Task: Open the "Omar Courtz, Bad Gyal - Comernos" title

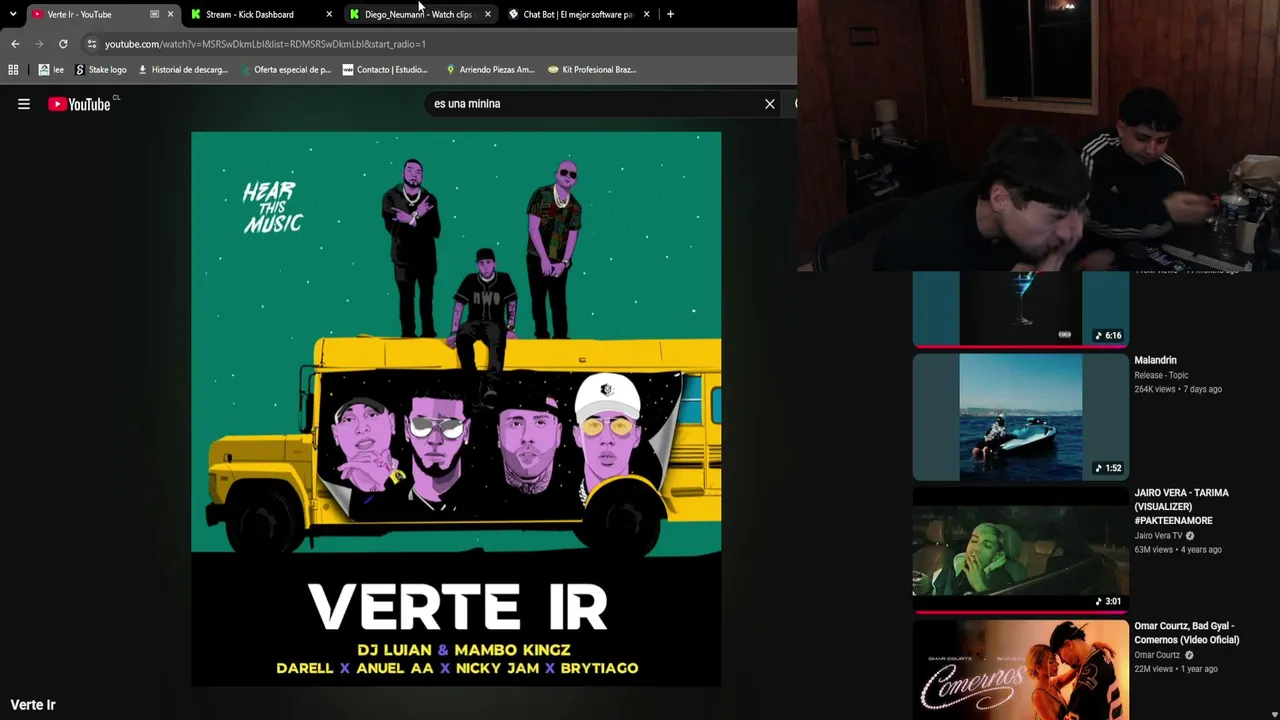Action: tap(1186, 633)
